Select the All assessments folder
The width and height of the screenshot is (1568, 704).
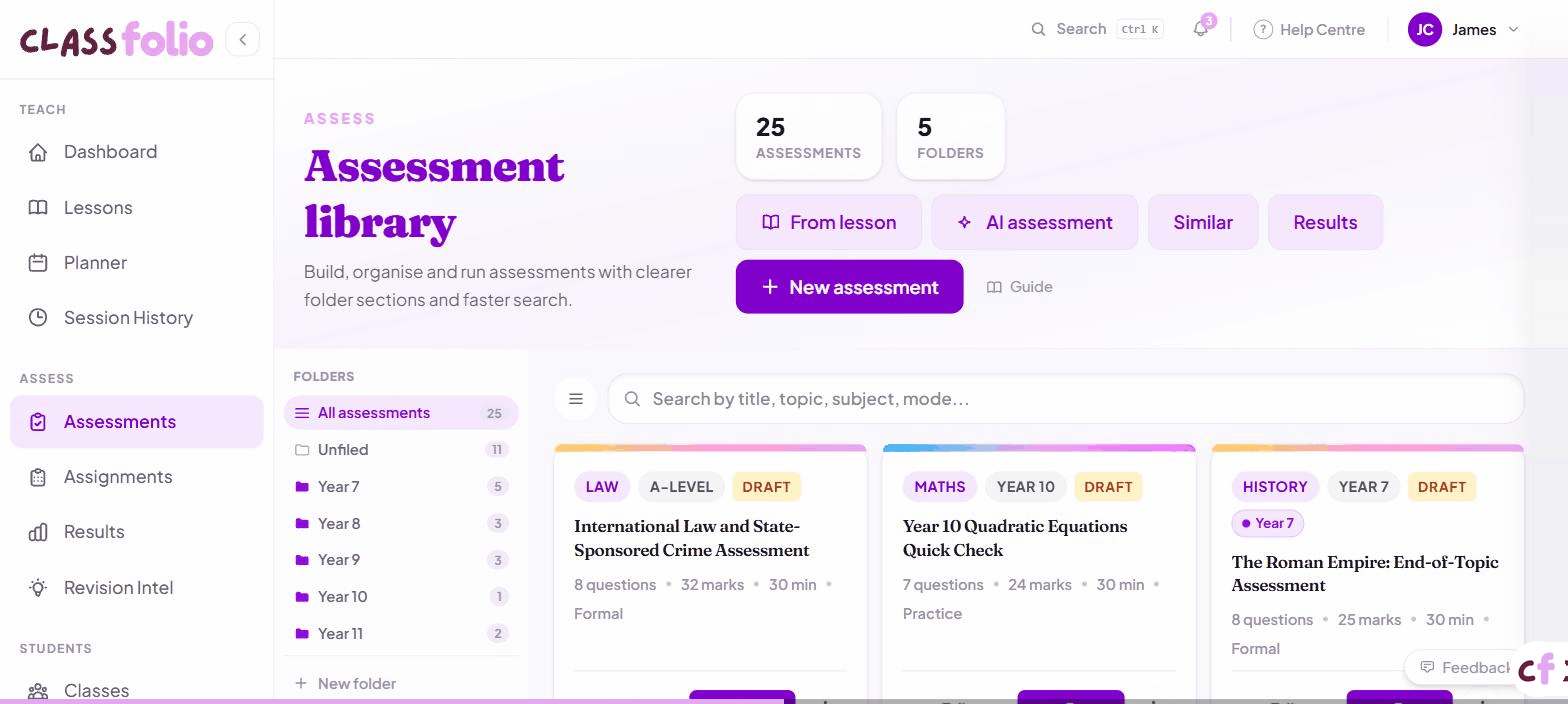coord(401,413)
